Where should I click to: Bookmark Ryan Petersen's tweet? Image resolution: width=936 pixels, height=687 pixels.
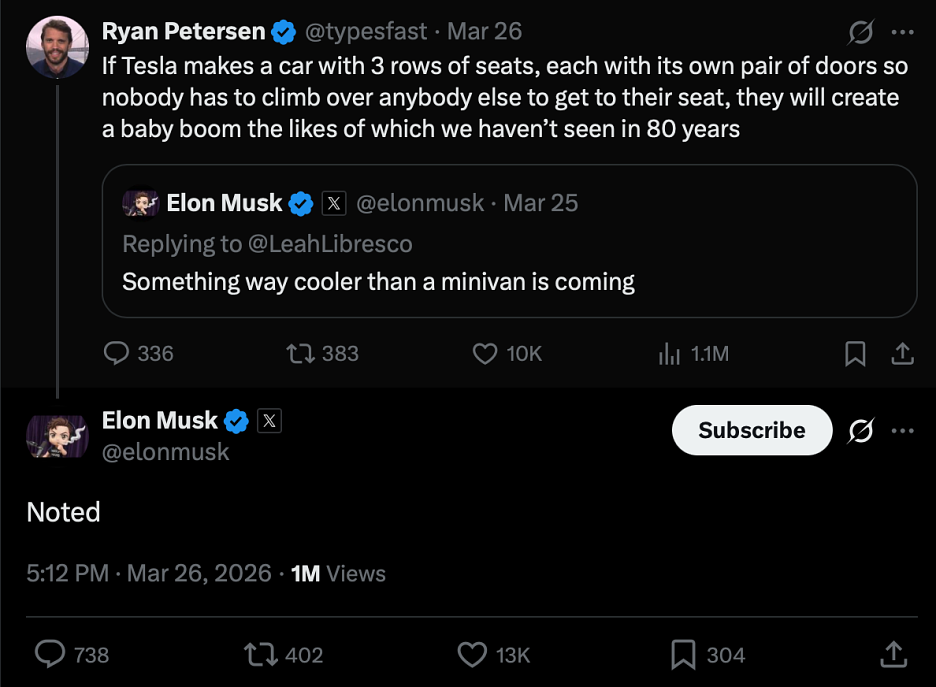click(855, 353)
